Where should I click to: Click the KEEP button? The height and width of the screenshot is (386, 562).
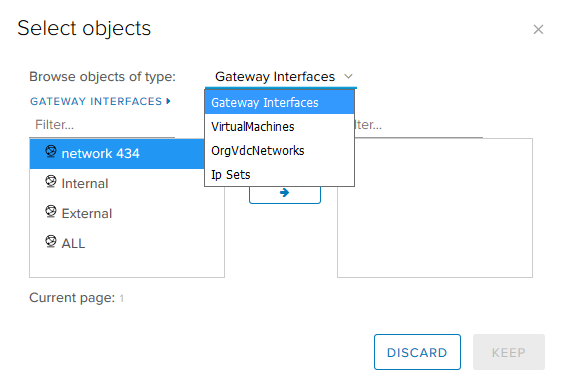pyautogui.click(x=509, y=352)
